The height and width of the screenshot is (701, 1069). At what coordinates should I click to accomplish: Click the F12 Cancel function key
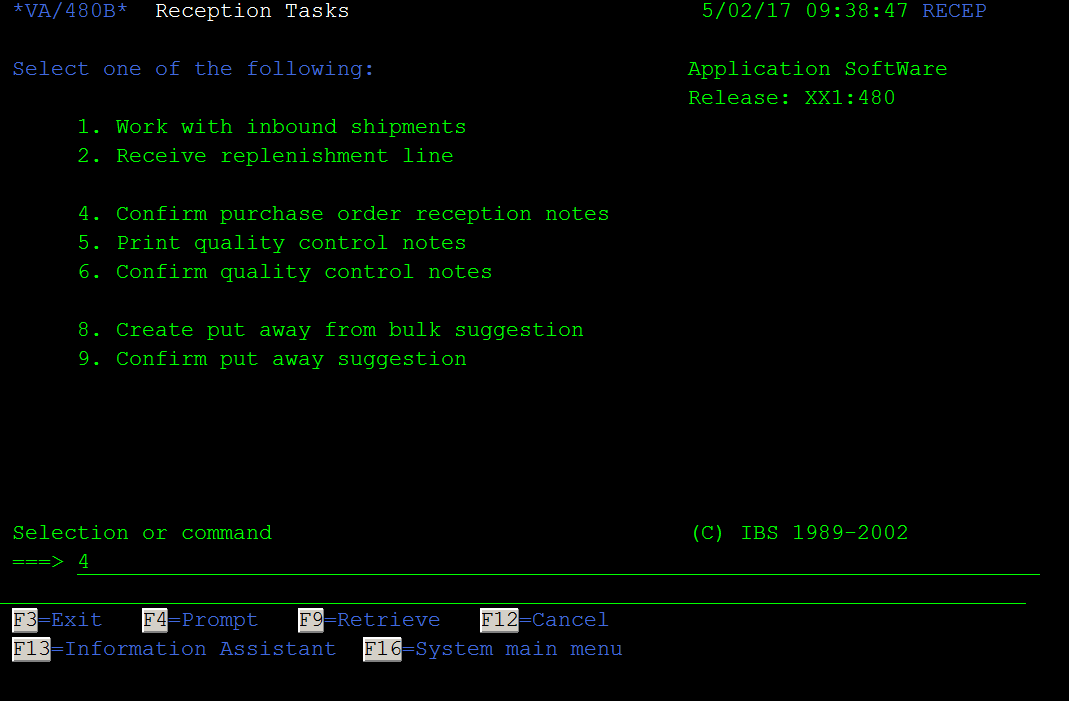pos(544,620)
